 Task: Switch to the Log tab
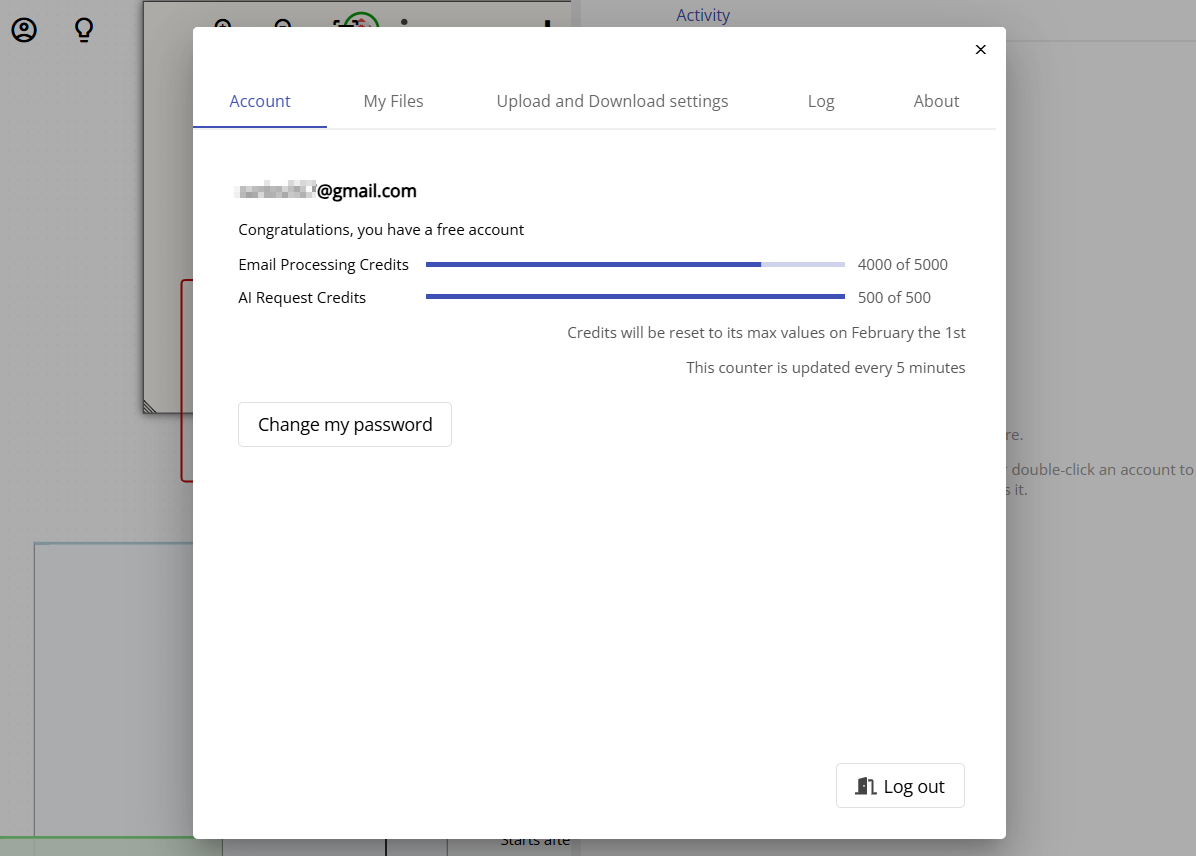[820, 101]
